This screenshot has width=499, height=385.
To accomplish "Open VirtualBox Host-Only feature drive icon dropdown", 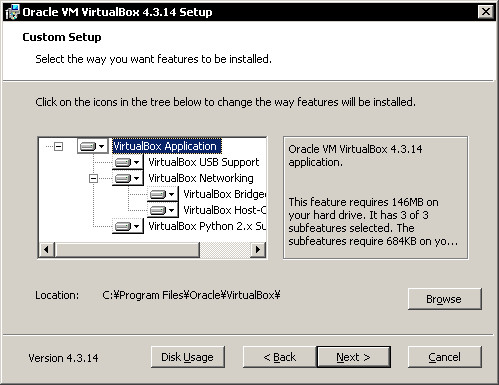I will pyautogui.click(x=162, y=210).
